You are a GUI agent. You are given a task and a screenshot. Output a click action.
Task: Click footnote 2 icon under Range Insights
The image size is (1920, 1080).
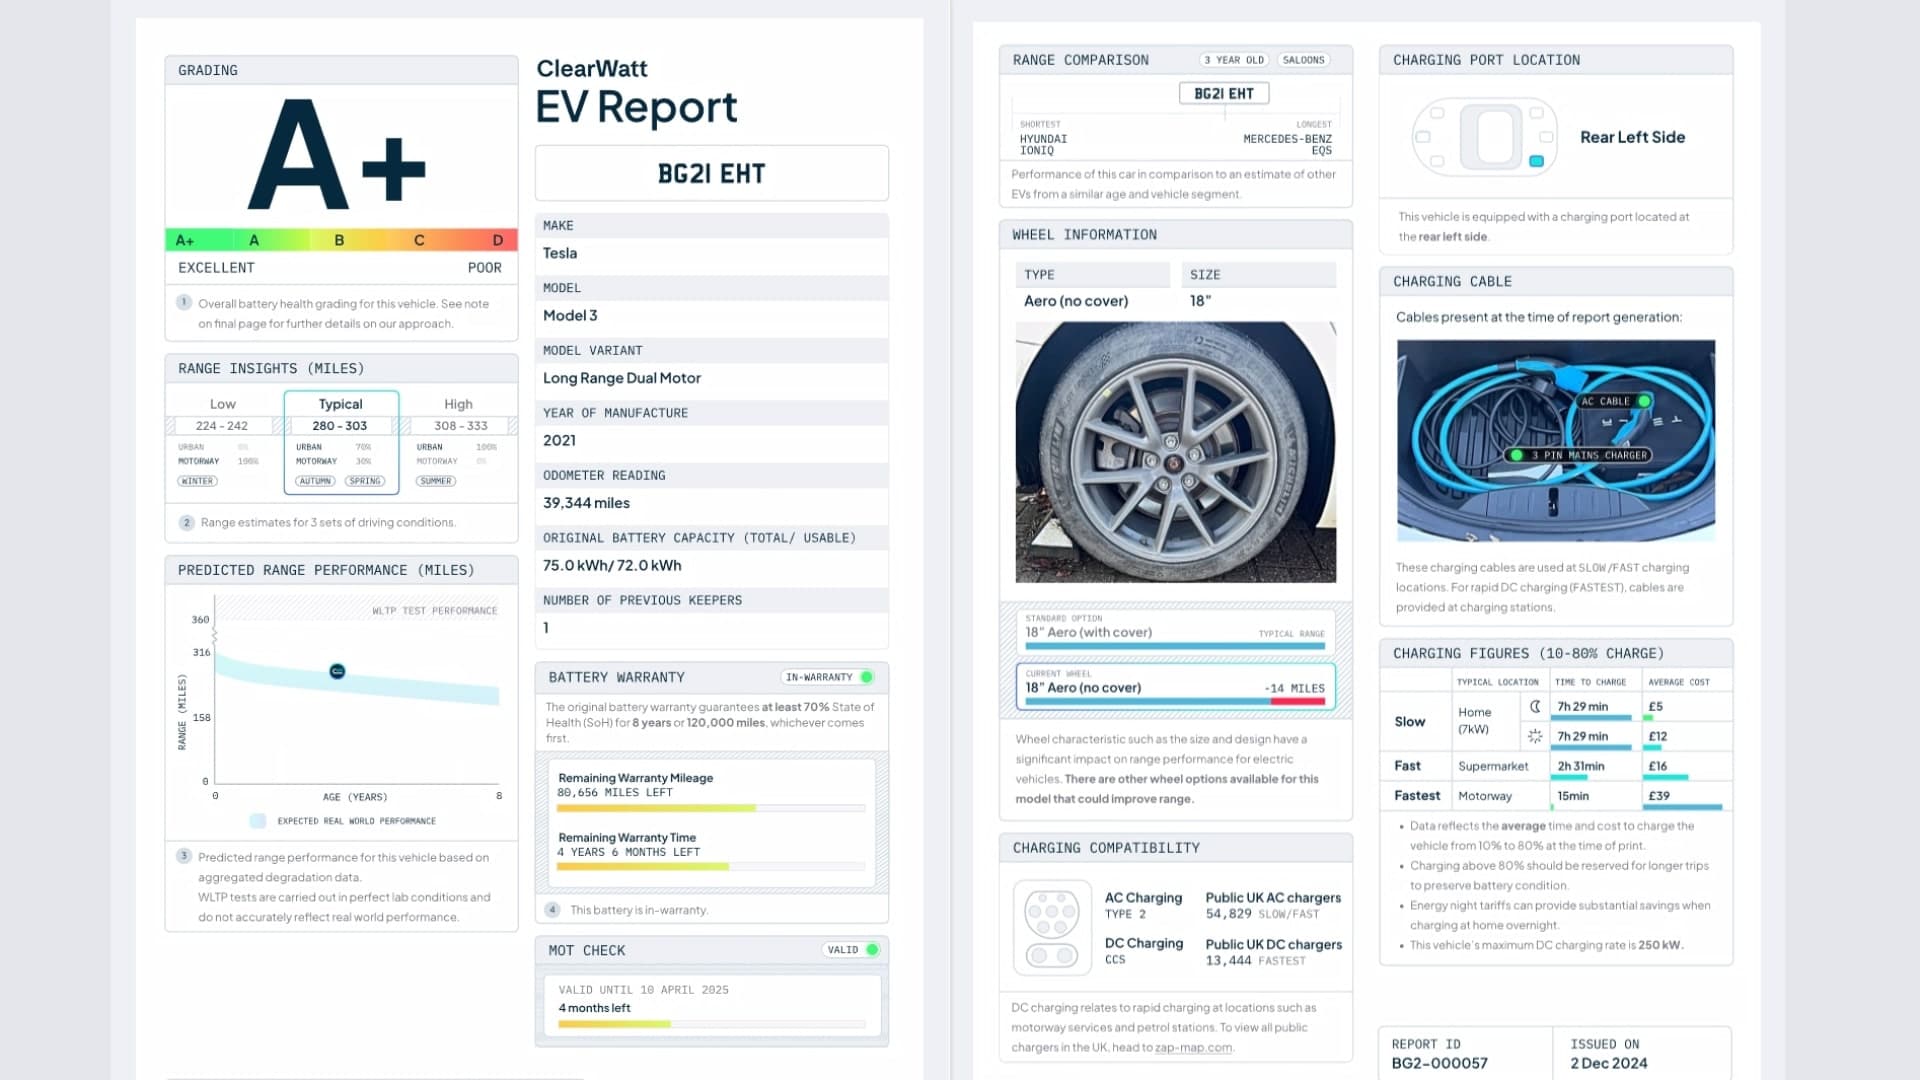pos(186,522)
